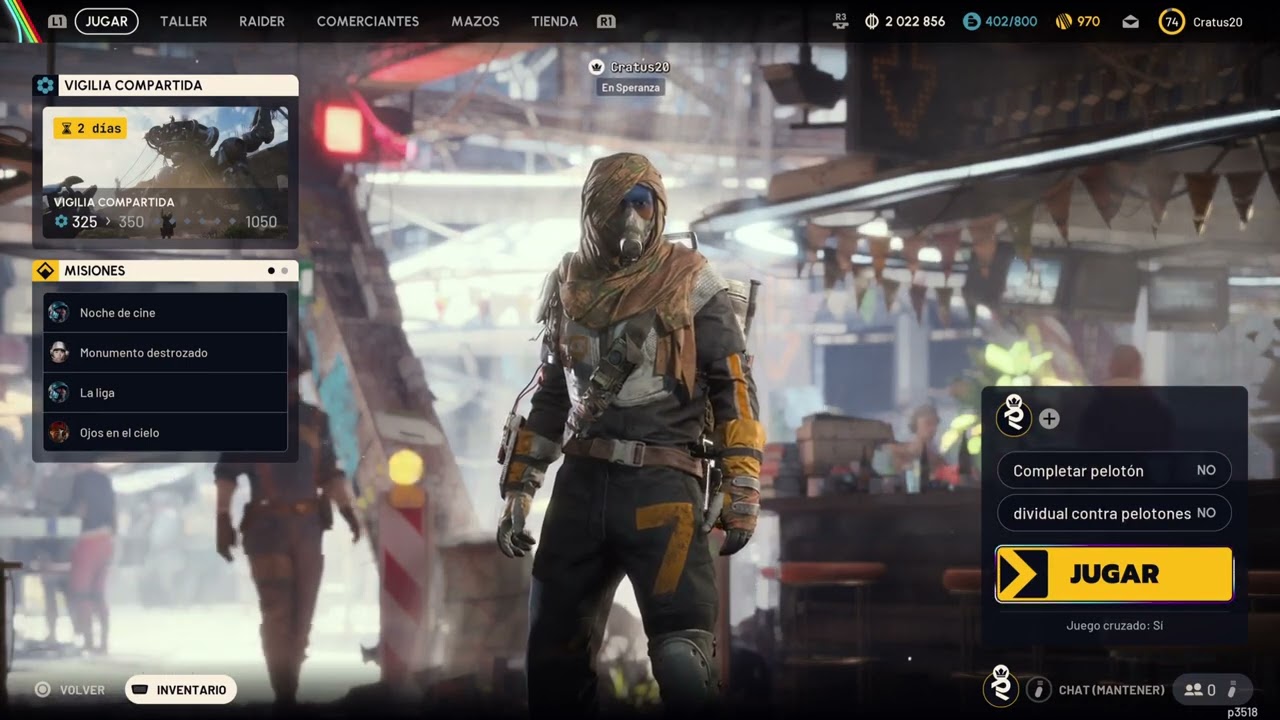This screenshot has width=1280, height=720.
Task: Click the gear icon in Vigilia Compartida header
Action: coord(45,85)
